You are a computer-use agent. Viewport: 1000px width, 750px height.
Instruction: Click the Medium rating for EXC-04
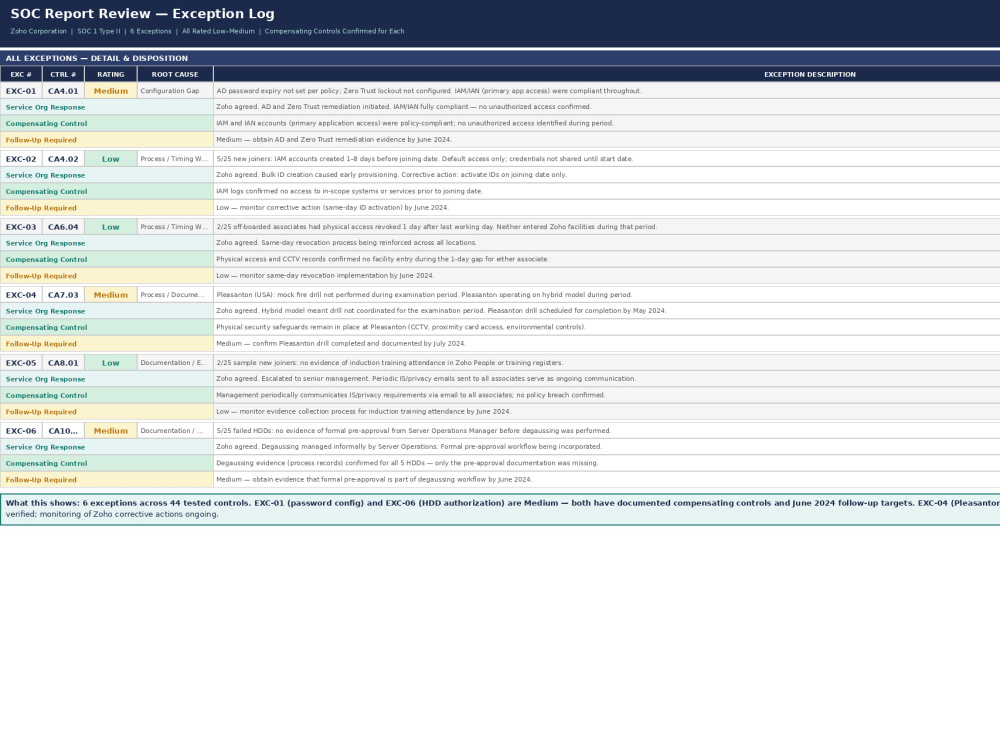click(x=111, y=295)
